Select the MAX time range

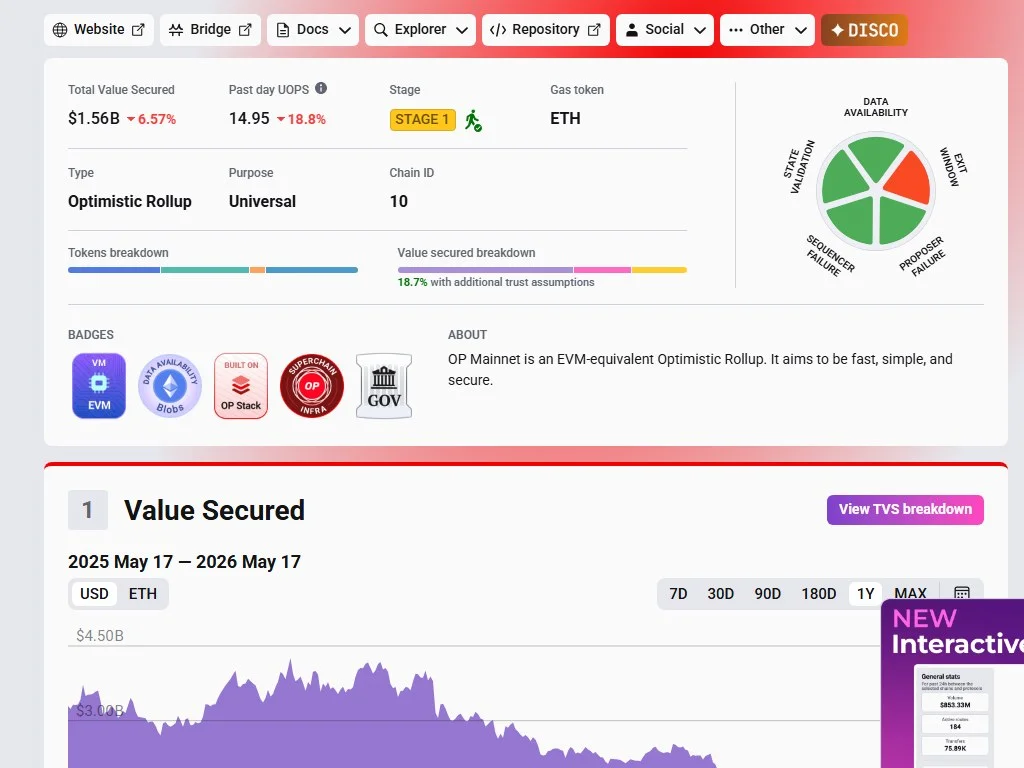point(910,593)
